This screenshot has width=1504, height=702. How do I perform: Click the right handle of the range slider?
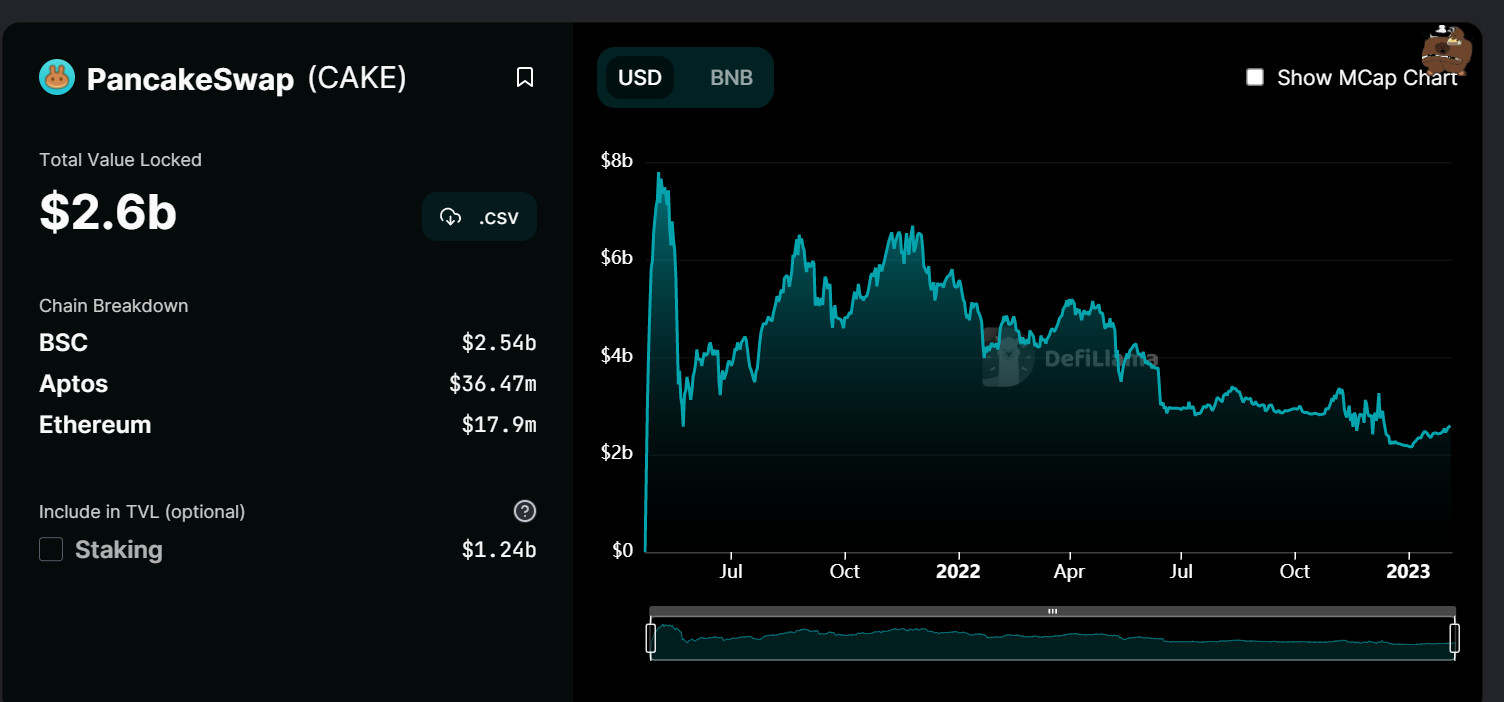(x=1455, y=638)
